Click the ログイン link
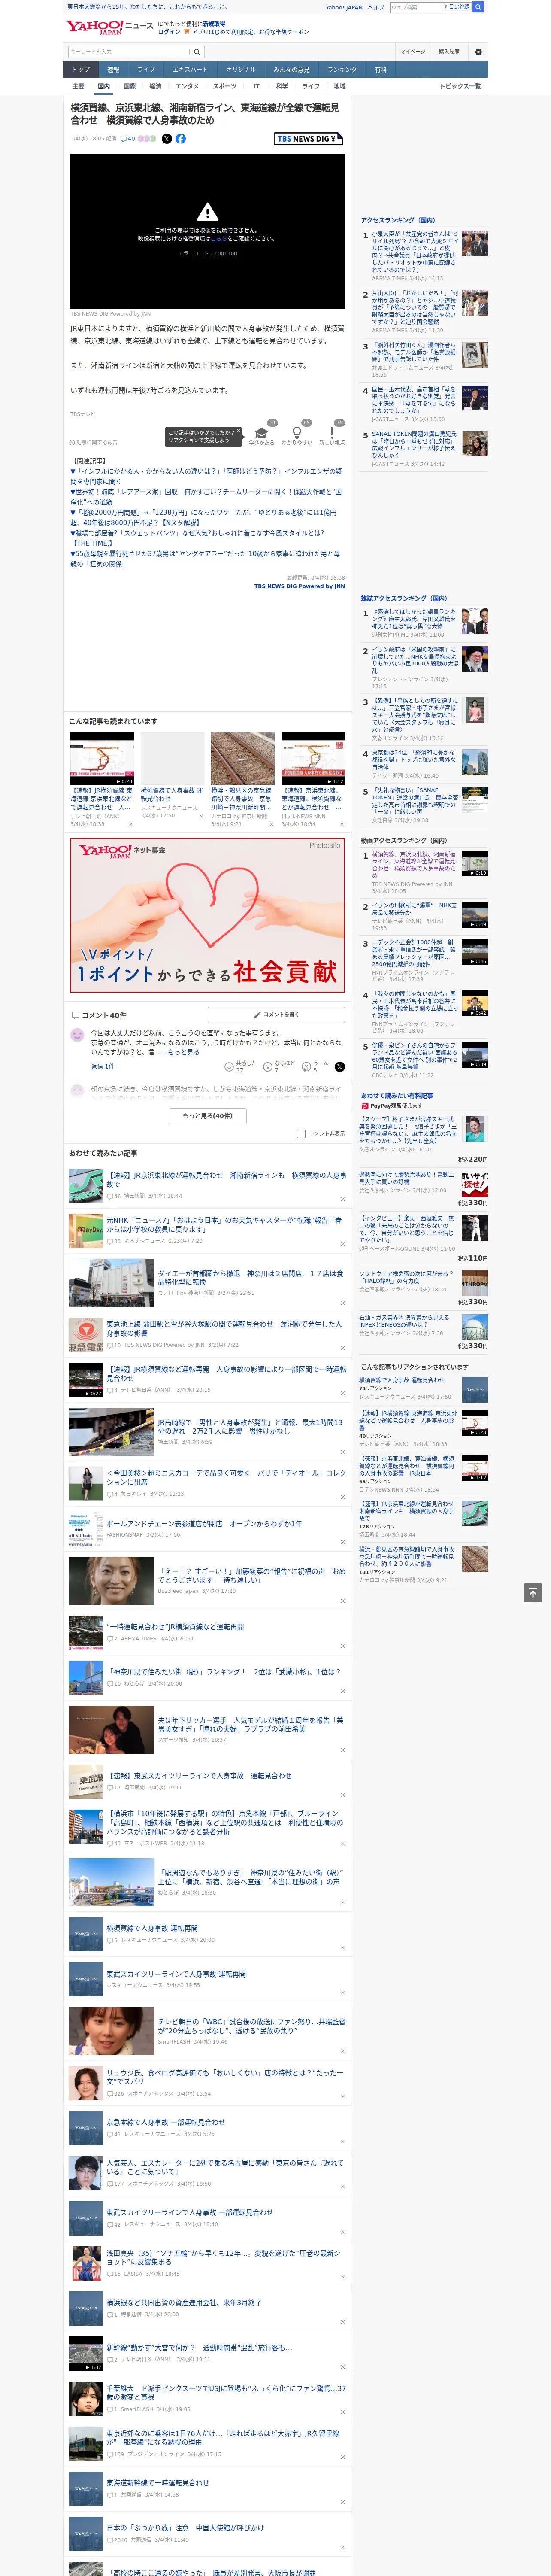 [169, 32]
